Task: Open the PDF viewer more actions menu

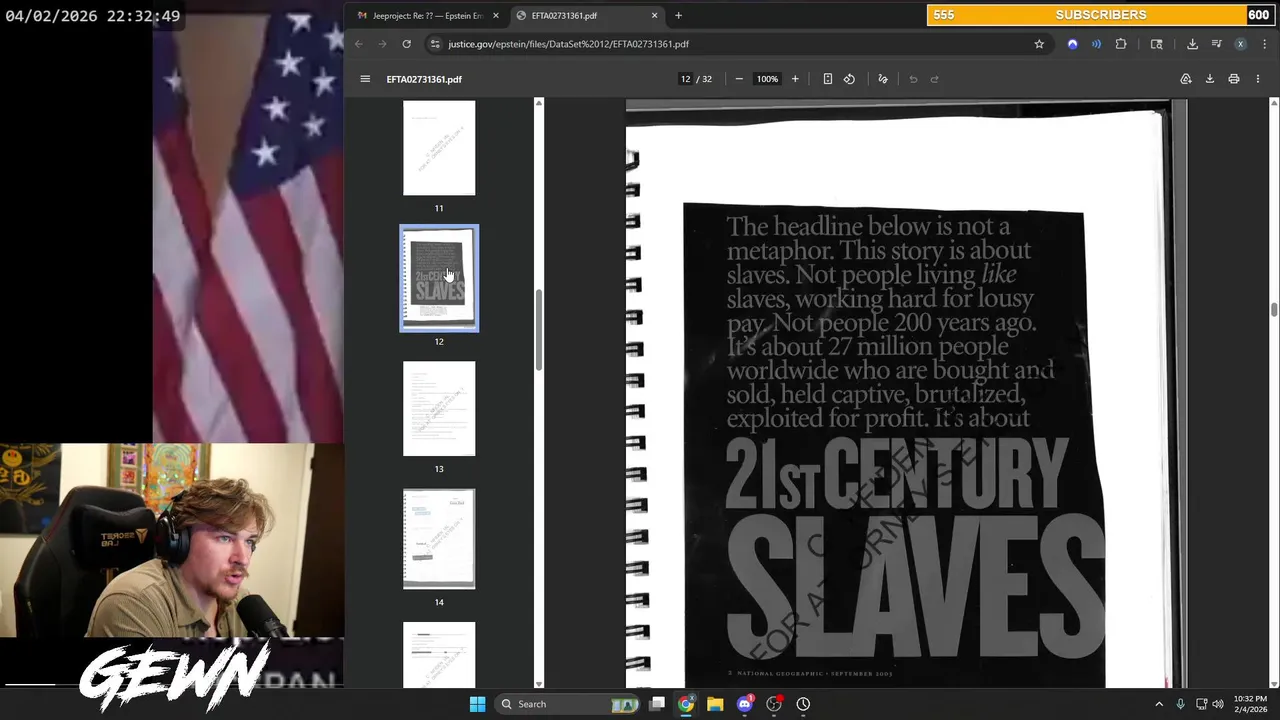Action: point(1258,79)
